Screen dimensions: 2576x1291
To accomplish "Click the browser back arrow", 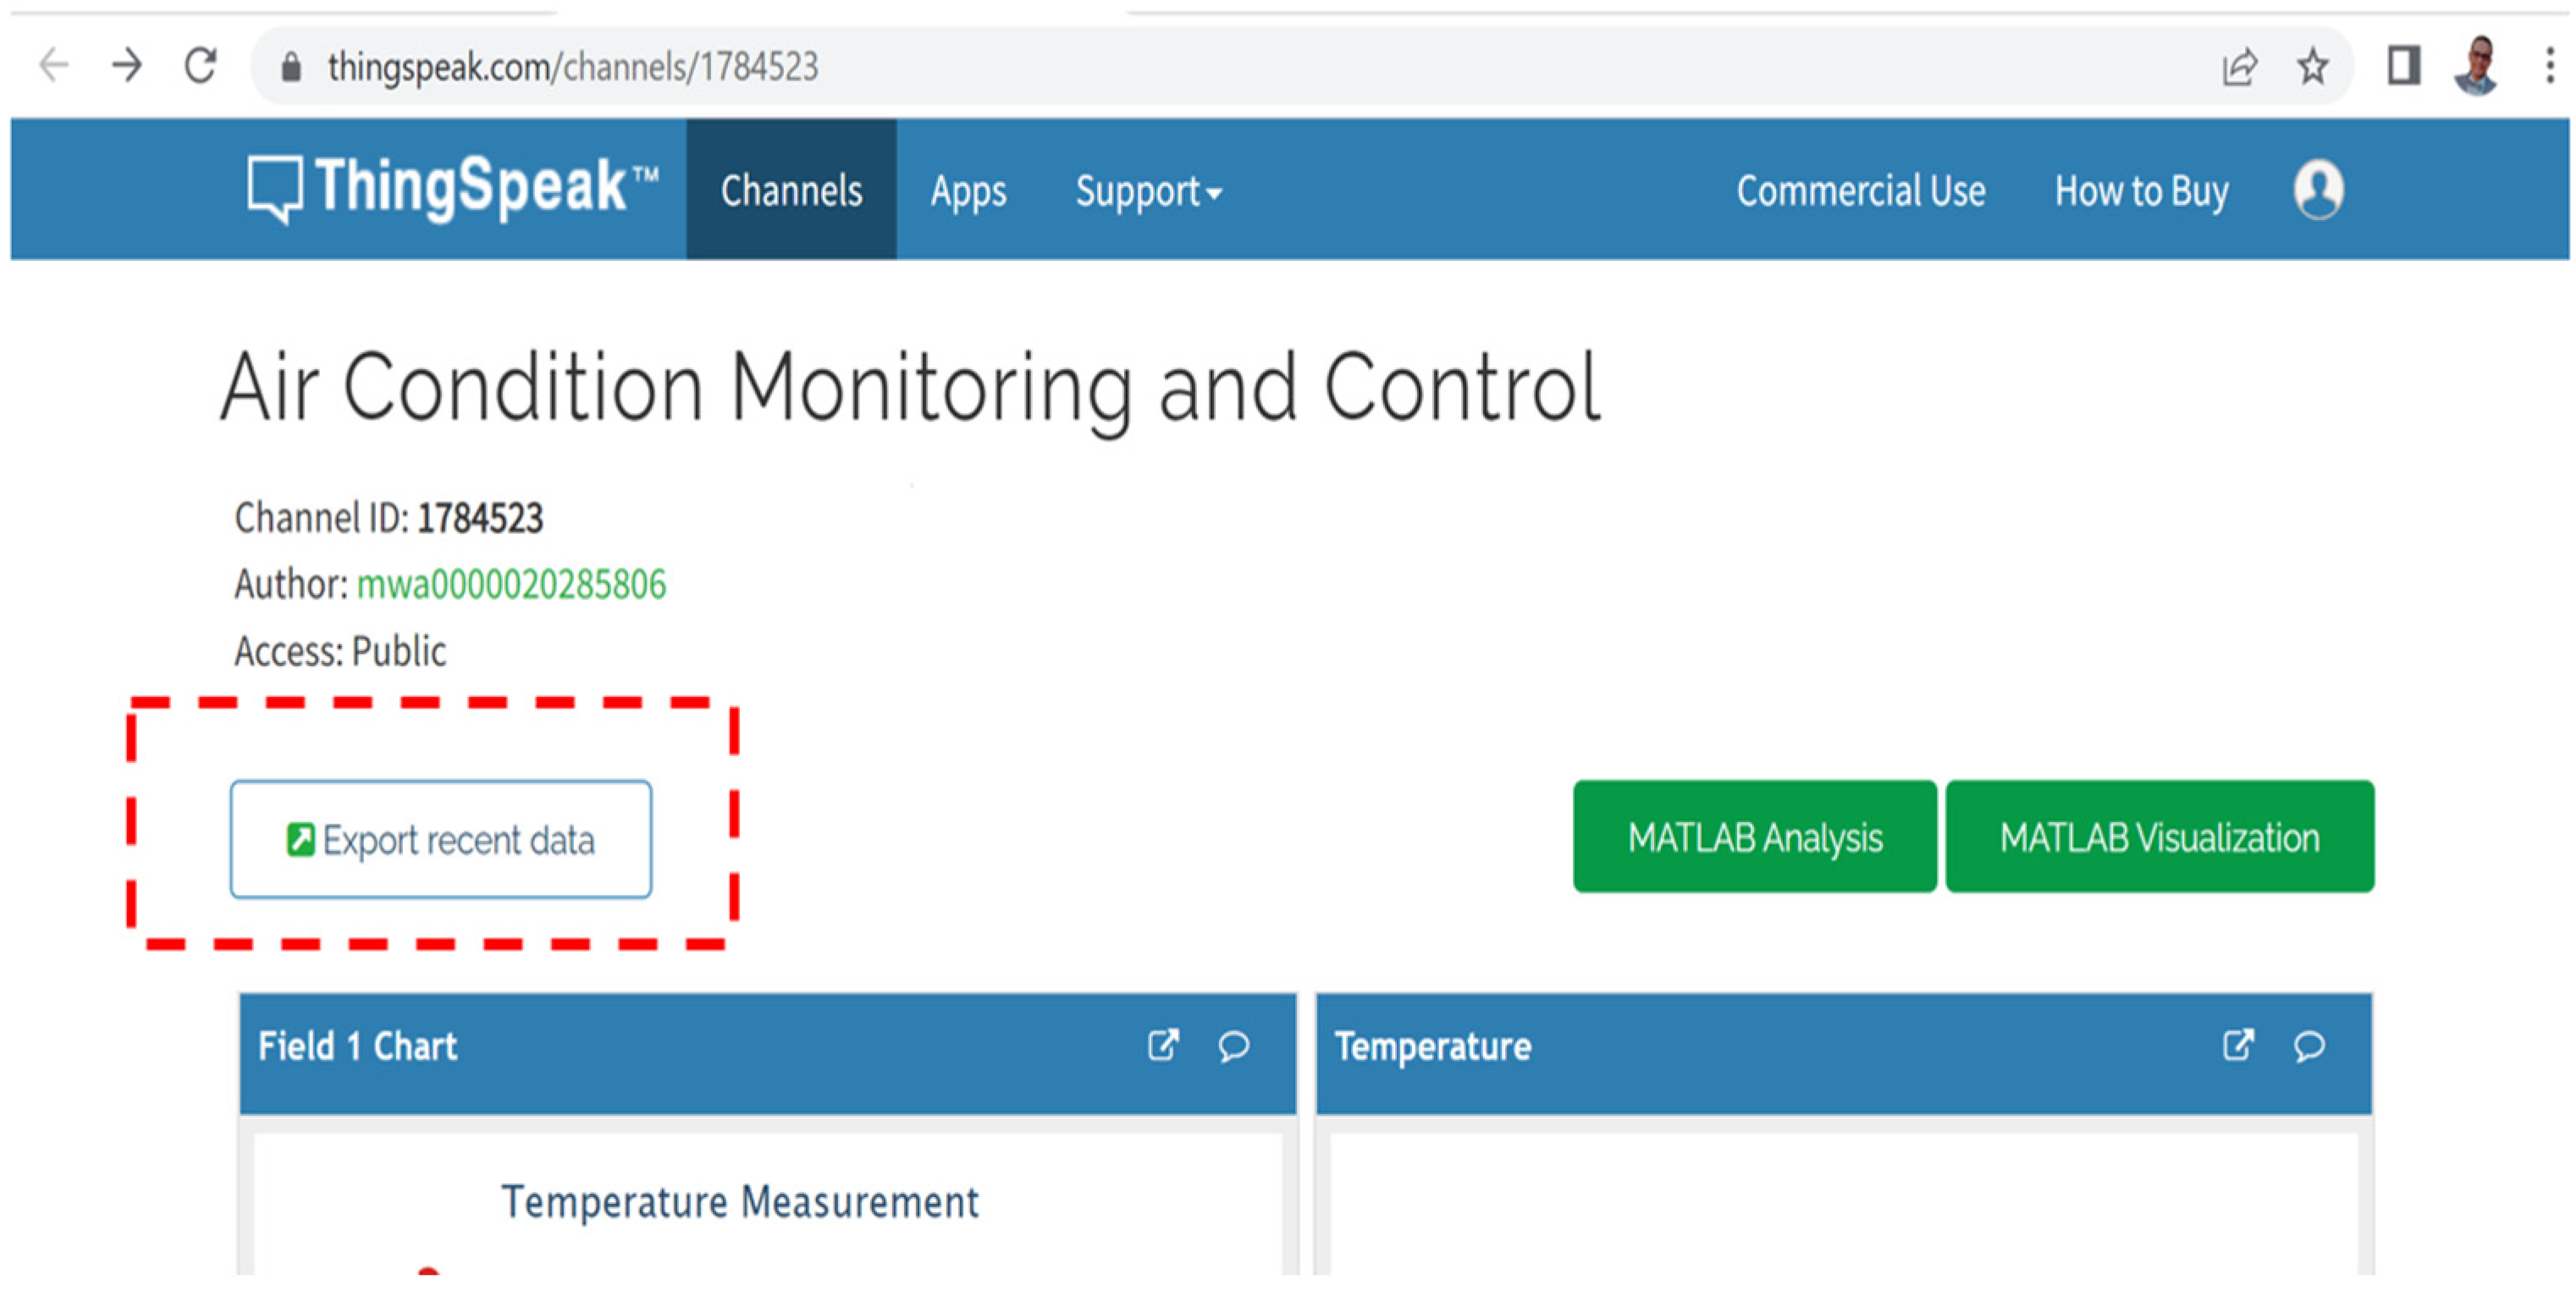I will coord(53,66).
